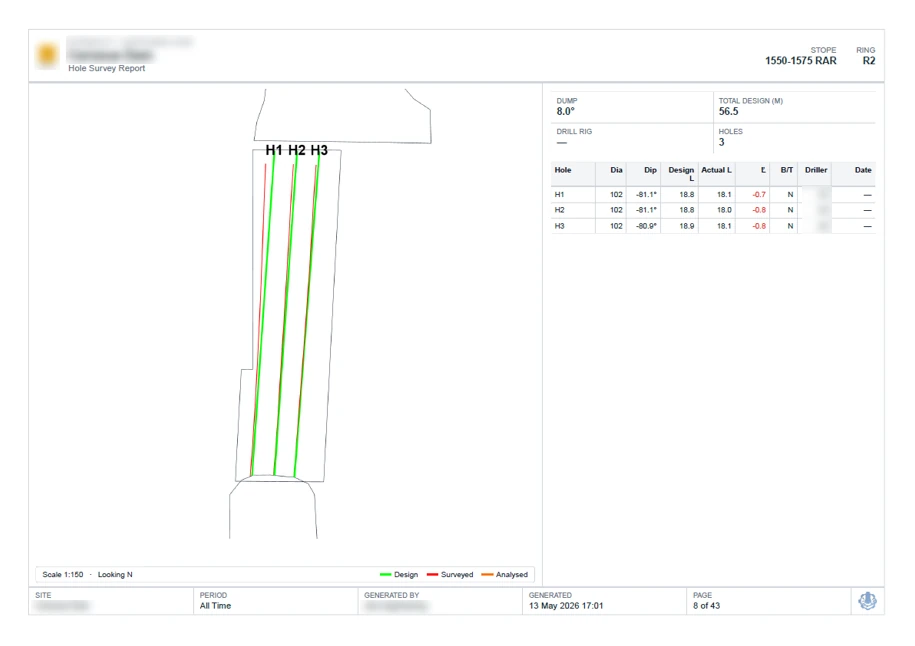Click the emblem icon in the footer corner

tap(868, 601)
